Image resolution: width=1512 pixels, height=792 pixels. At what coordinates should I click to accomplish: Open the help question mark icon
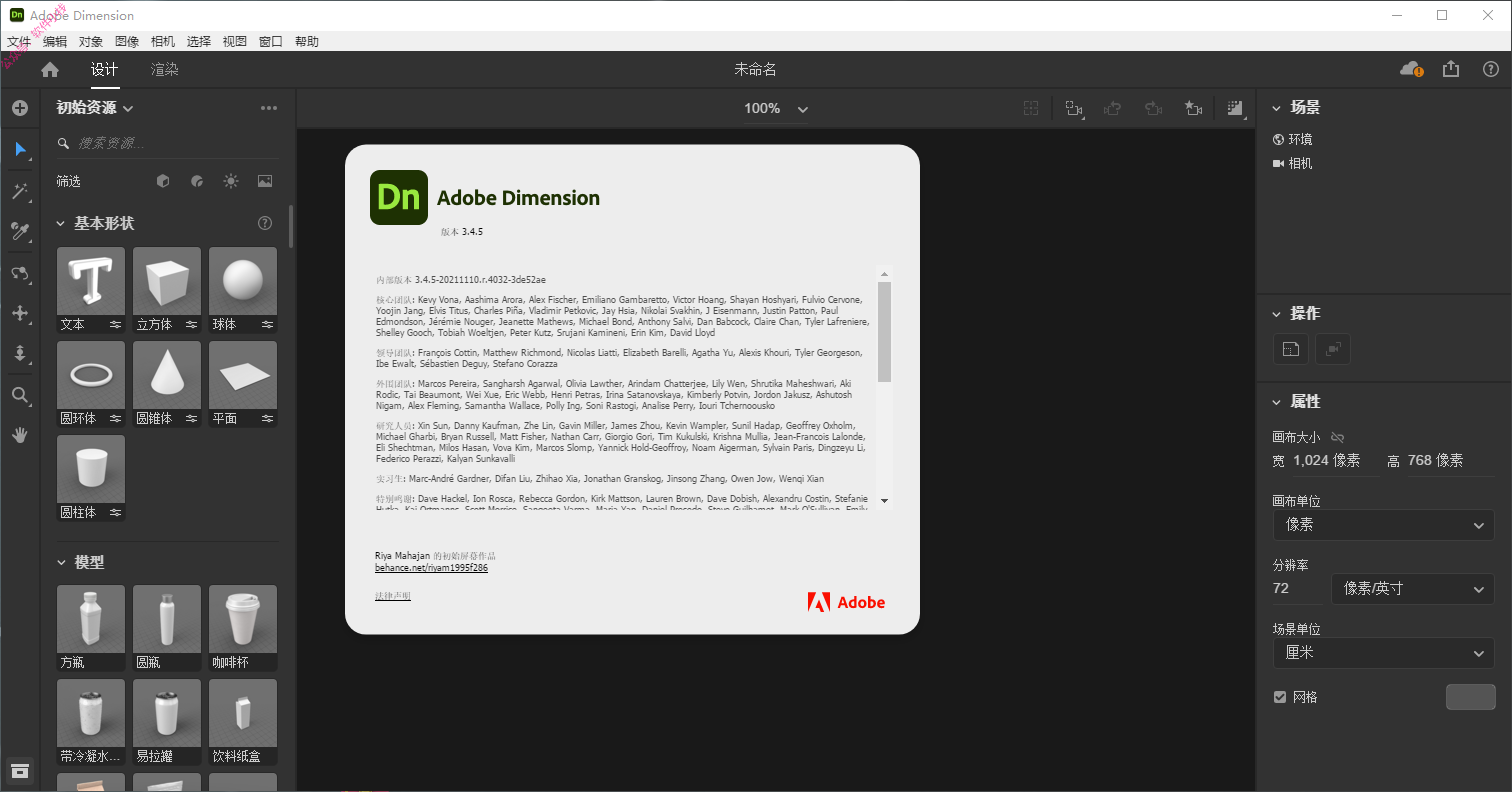tap(1491, 69)
